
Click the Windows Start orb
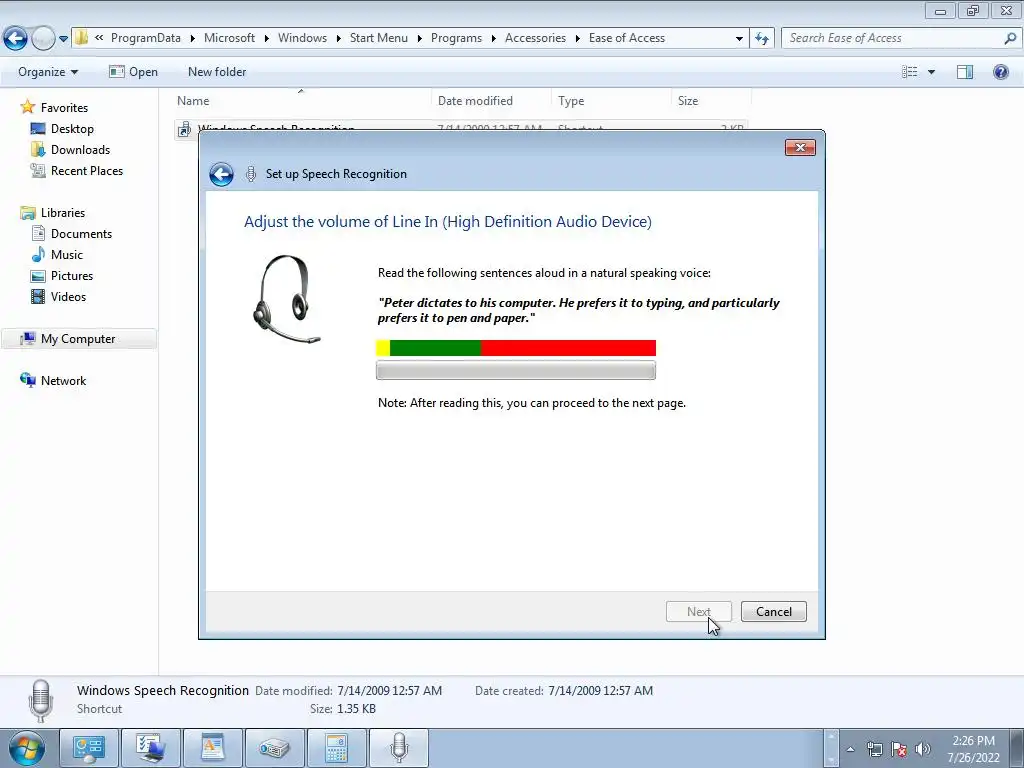pos(26,748)
